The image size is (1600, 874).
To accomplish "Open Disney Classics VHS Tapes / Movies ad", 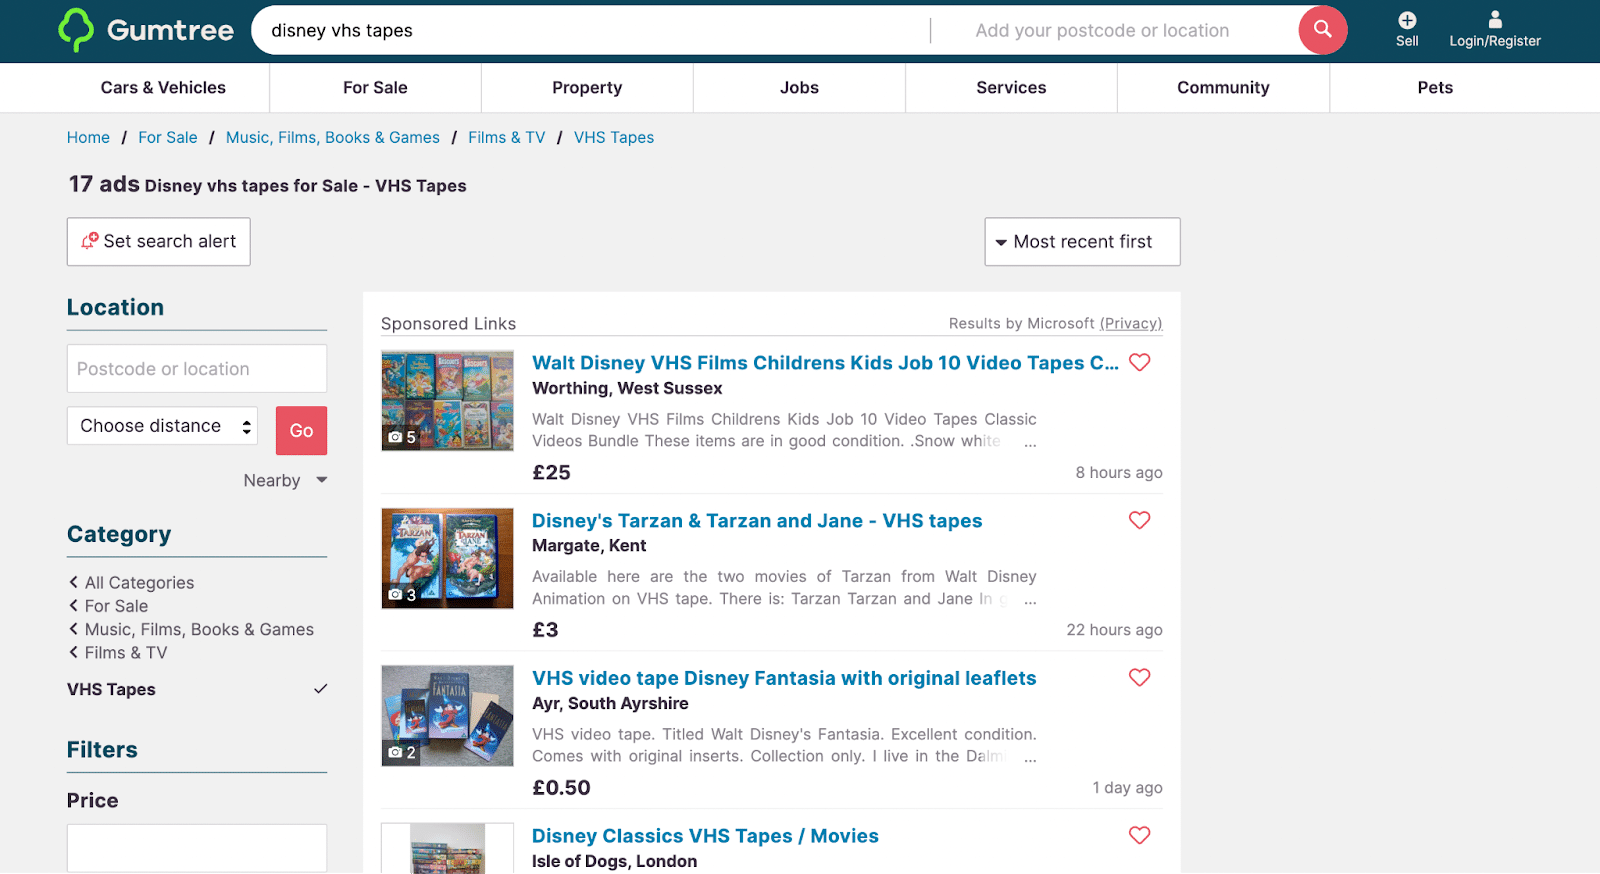I will click(705, 836).
